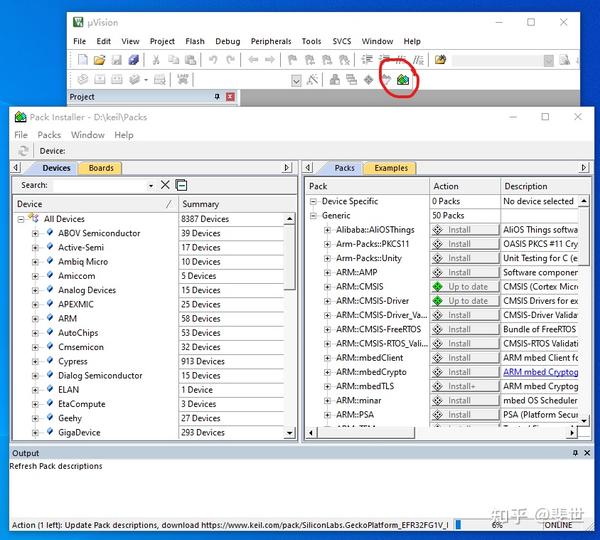Click the Refresh icon in Pack Installer toolbar
600x540 pixels.
click(x=23, y=151)
